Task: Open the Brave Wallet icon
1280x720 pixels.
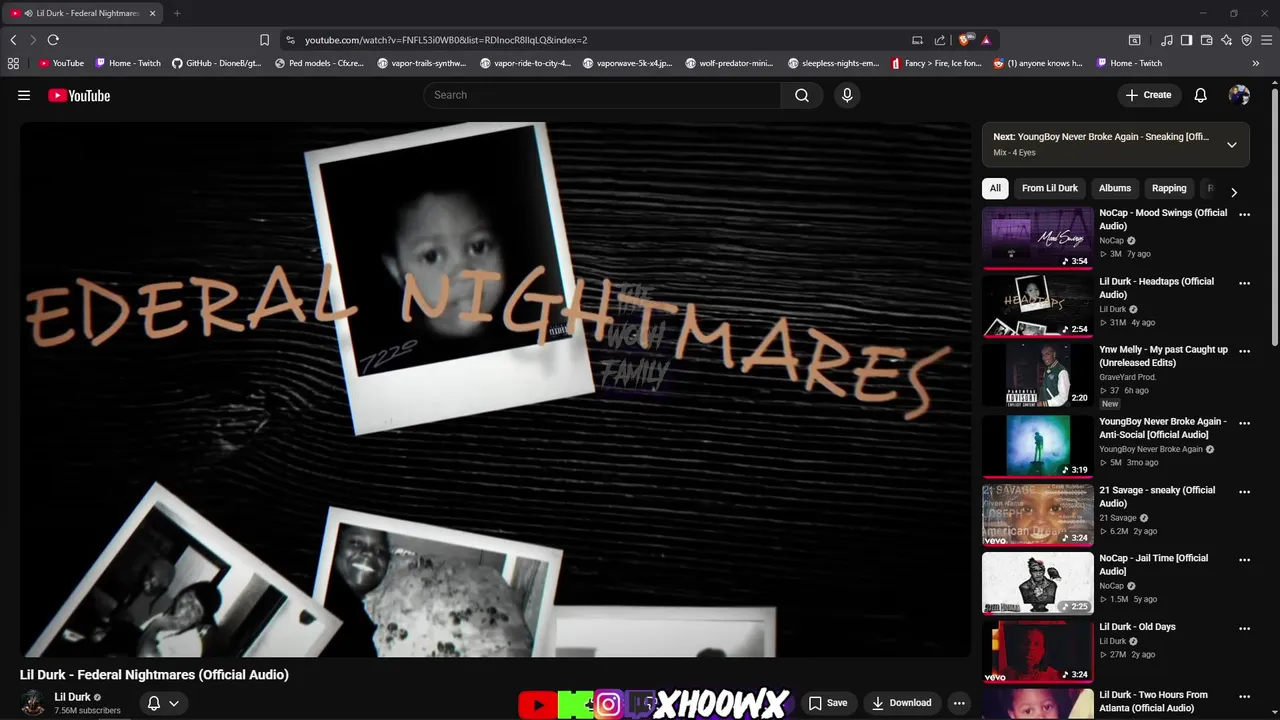Action: 1206,40
